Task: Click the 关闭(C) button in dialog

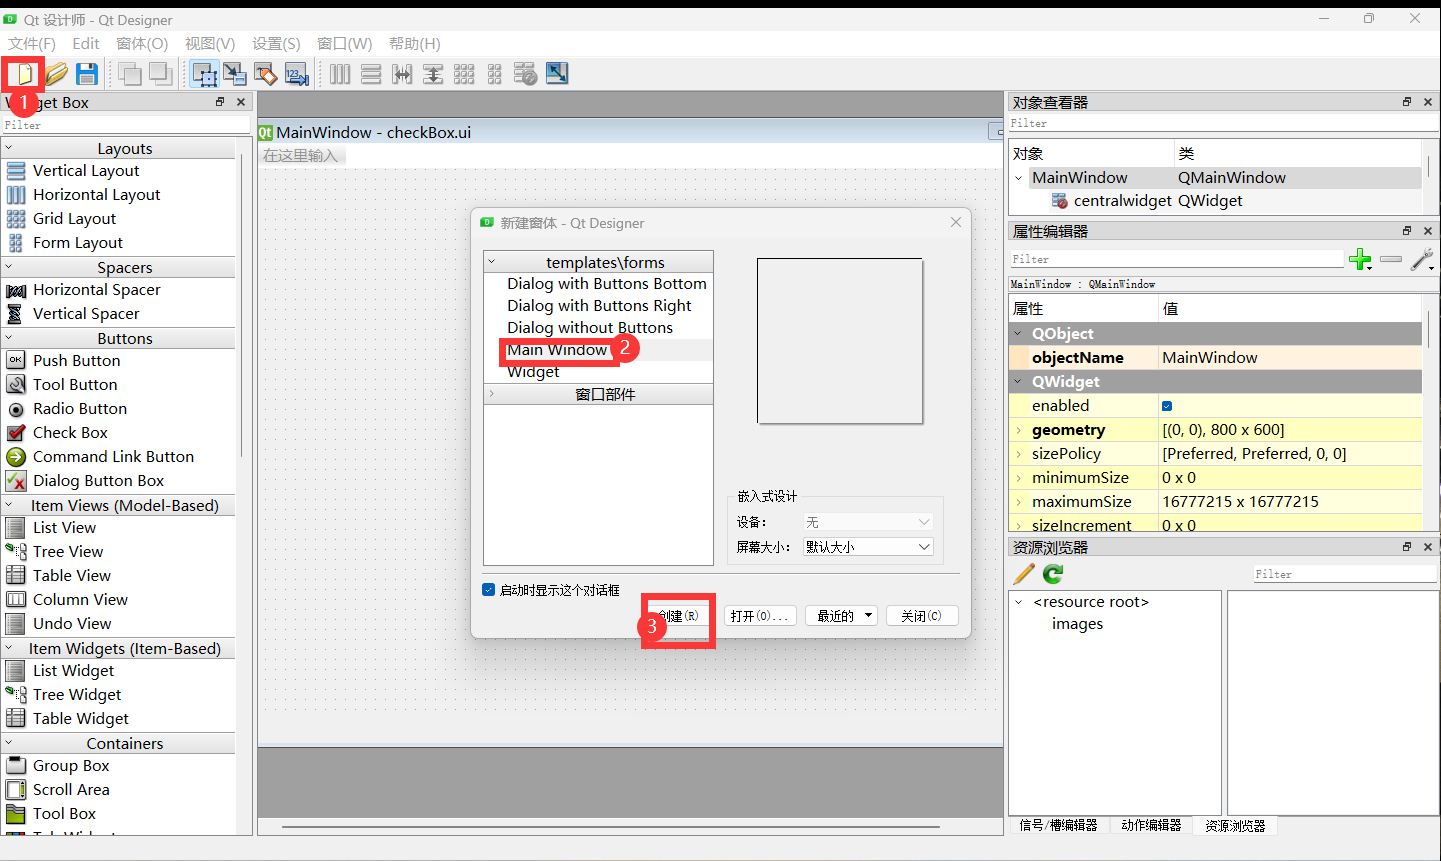Action: tap(921, 616)
